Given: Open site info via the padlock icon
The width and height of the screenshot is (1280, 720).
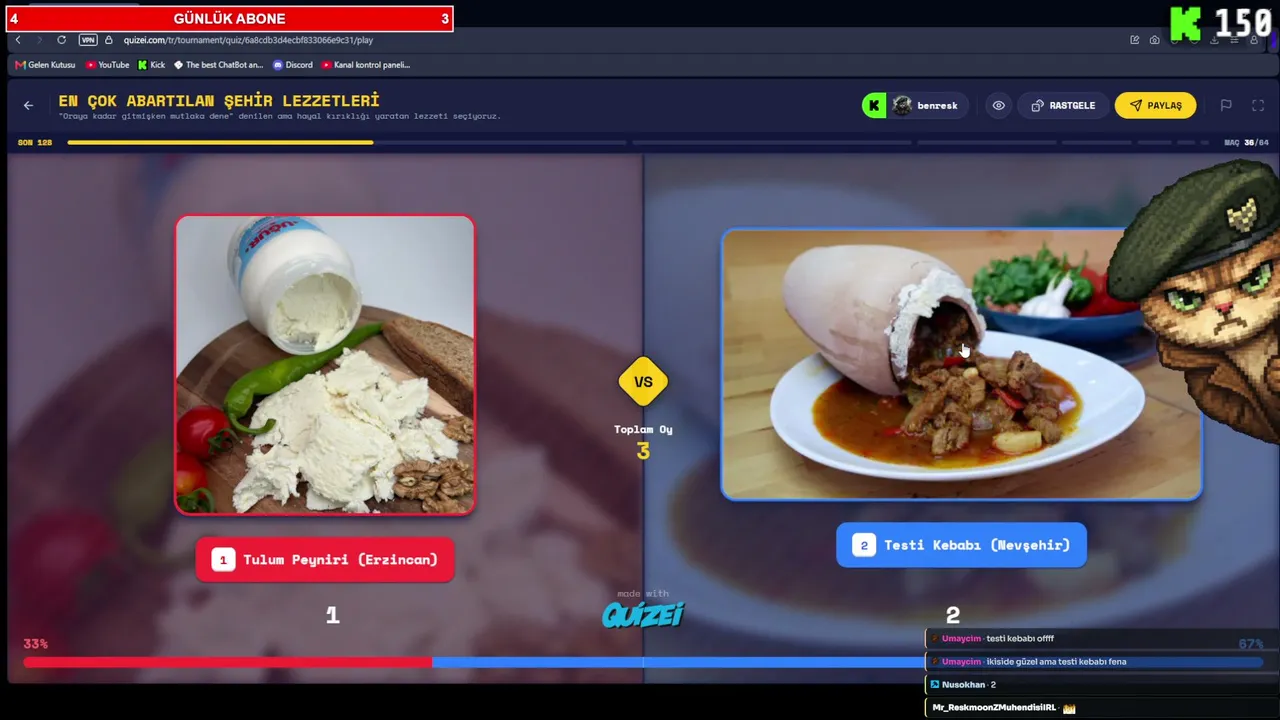Looking at the screenshot, I should tap(109, 40).
